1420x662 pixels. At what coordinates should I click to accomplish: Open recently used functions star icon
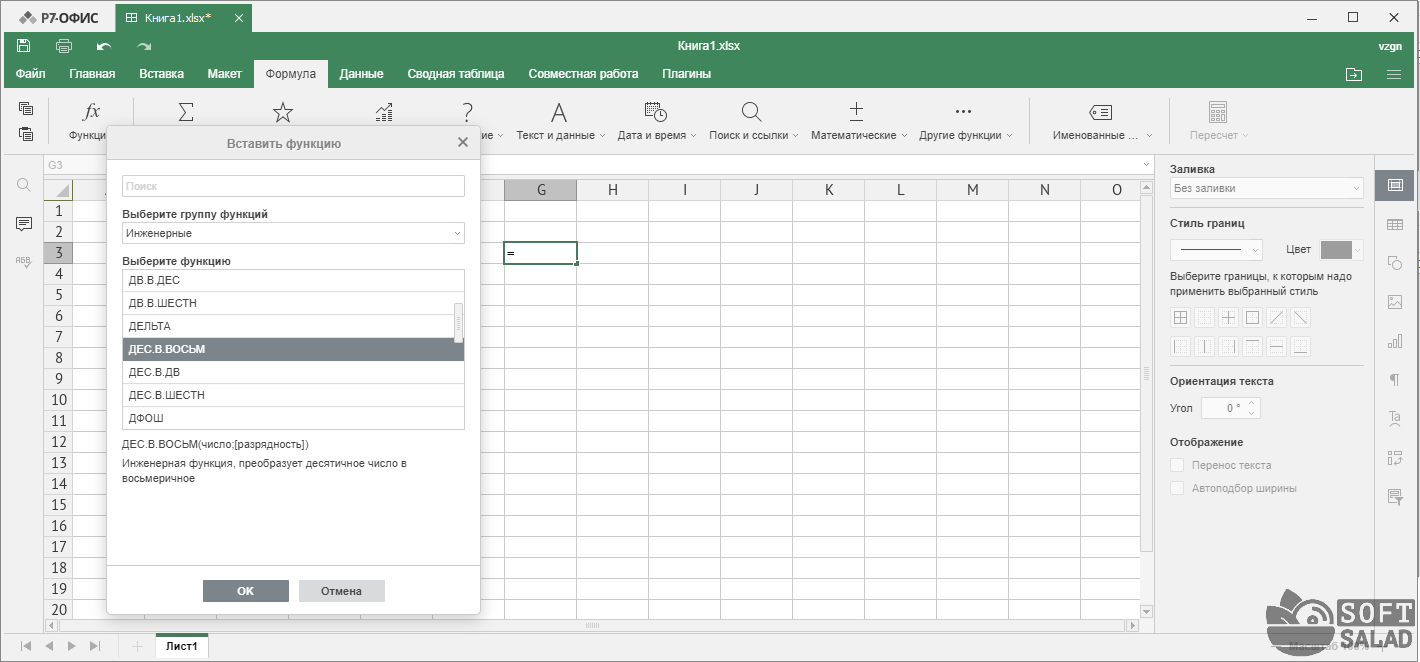point(283,112)
